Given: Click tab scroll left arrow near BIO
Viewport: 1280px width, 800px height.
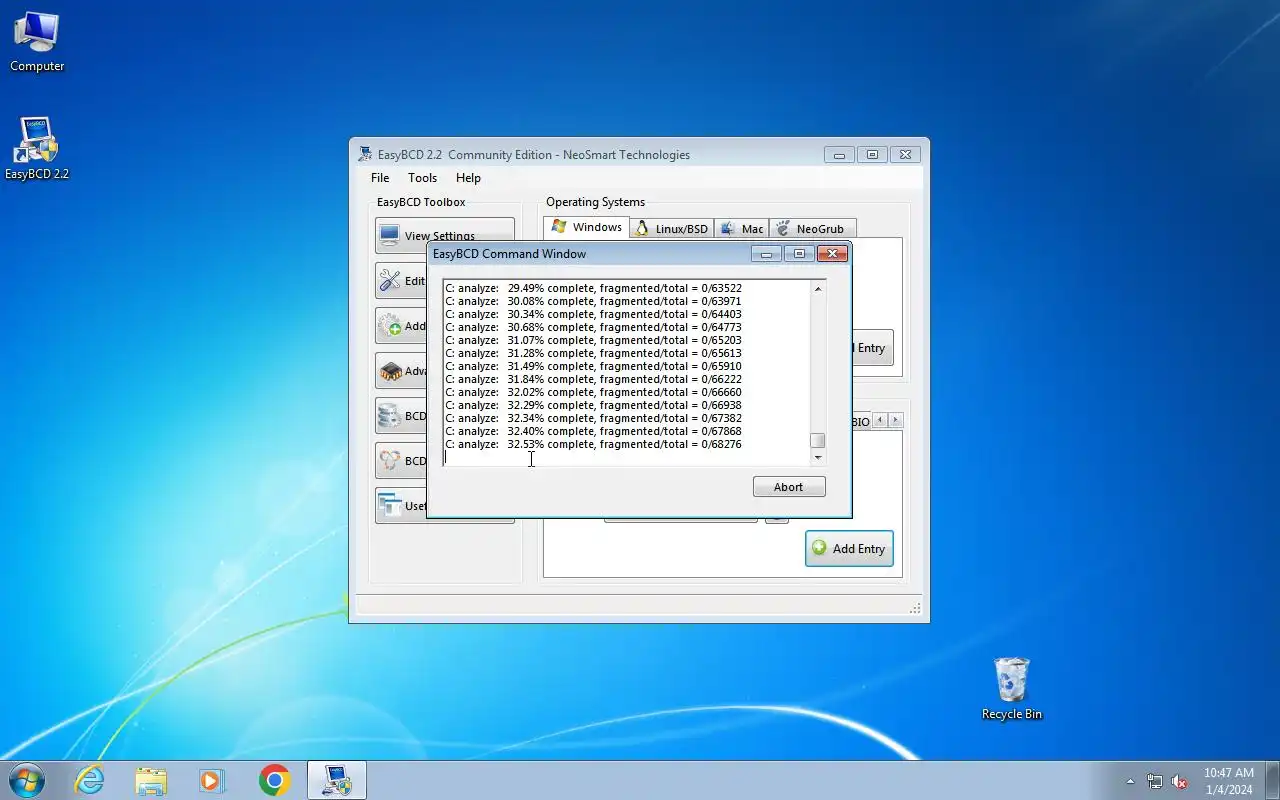Looking at the screenshot, I should point(880,421).
